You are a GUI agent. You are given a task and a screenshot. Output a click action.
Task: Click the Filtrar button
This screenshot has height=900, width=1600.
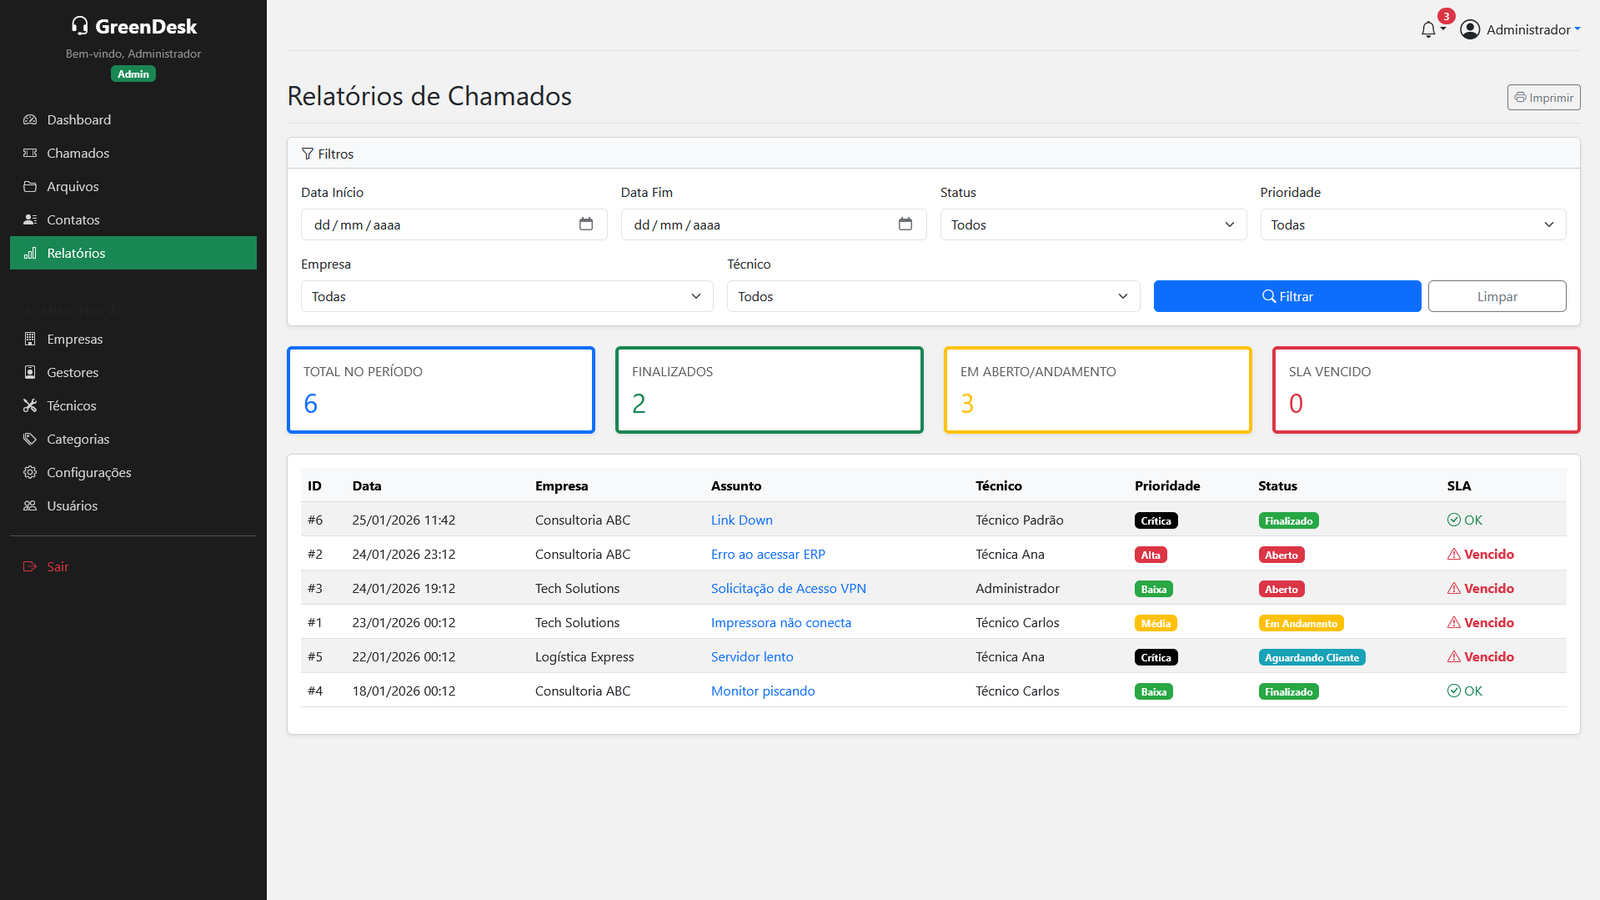(1287, 296)
